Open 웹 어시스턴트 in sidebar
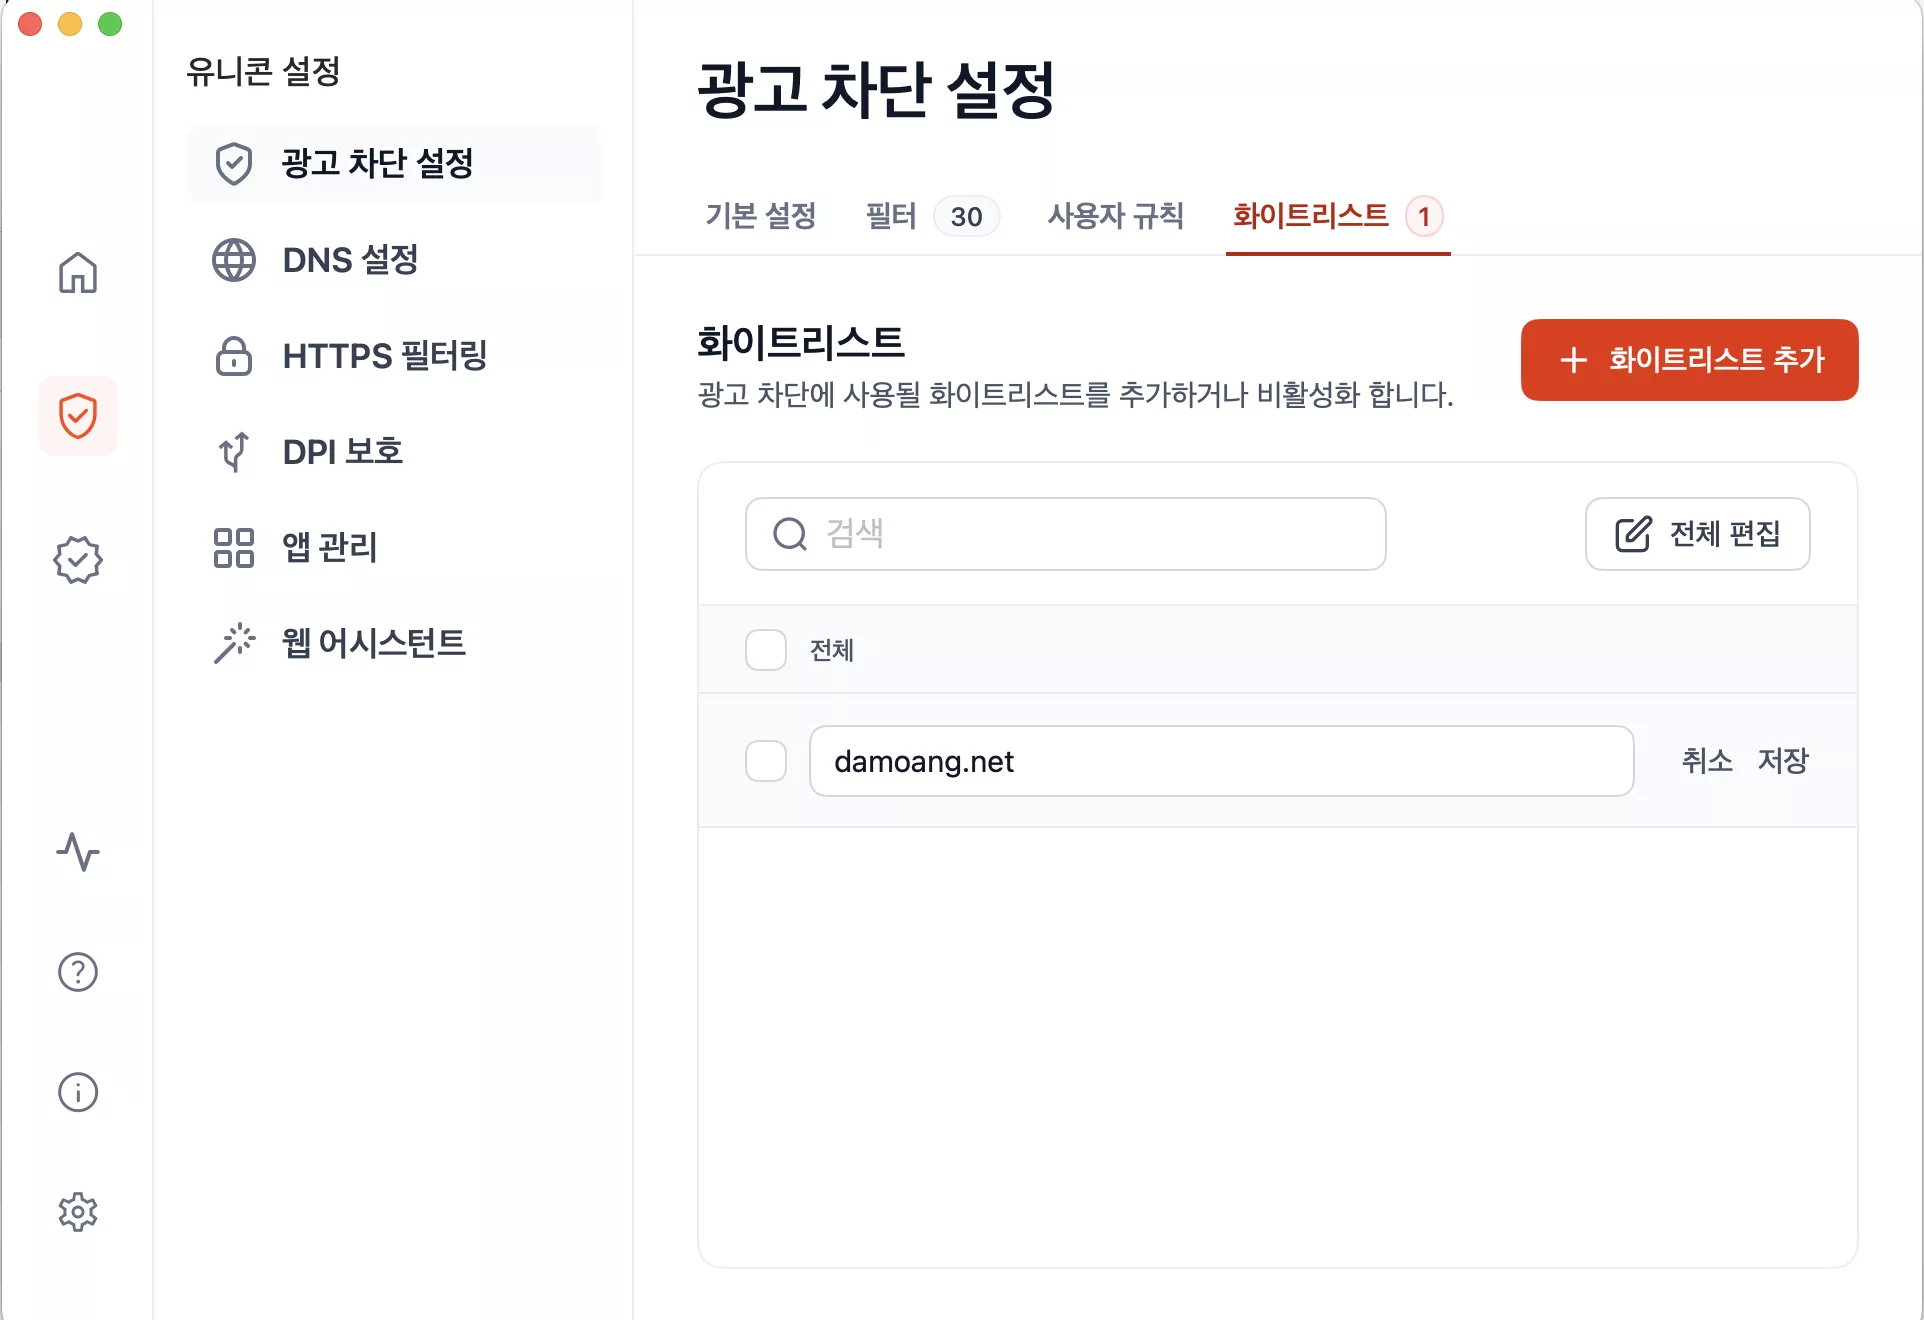 (x=395, y=644)
